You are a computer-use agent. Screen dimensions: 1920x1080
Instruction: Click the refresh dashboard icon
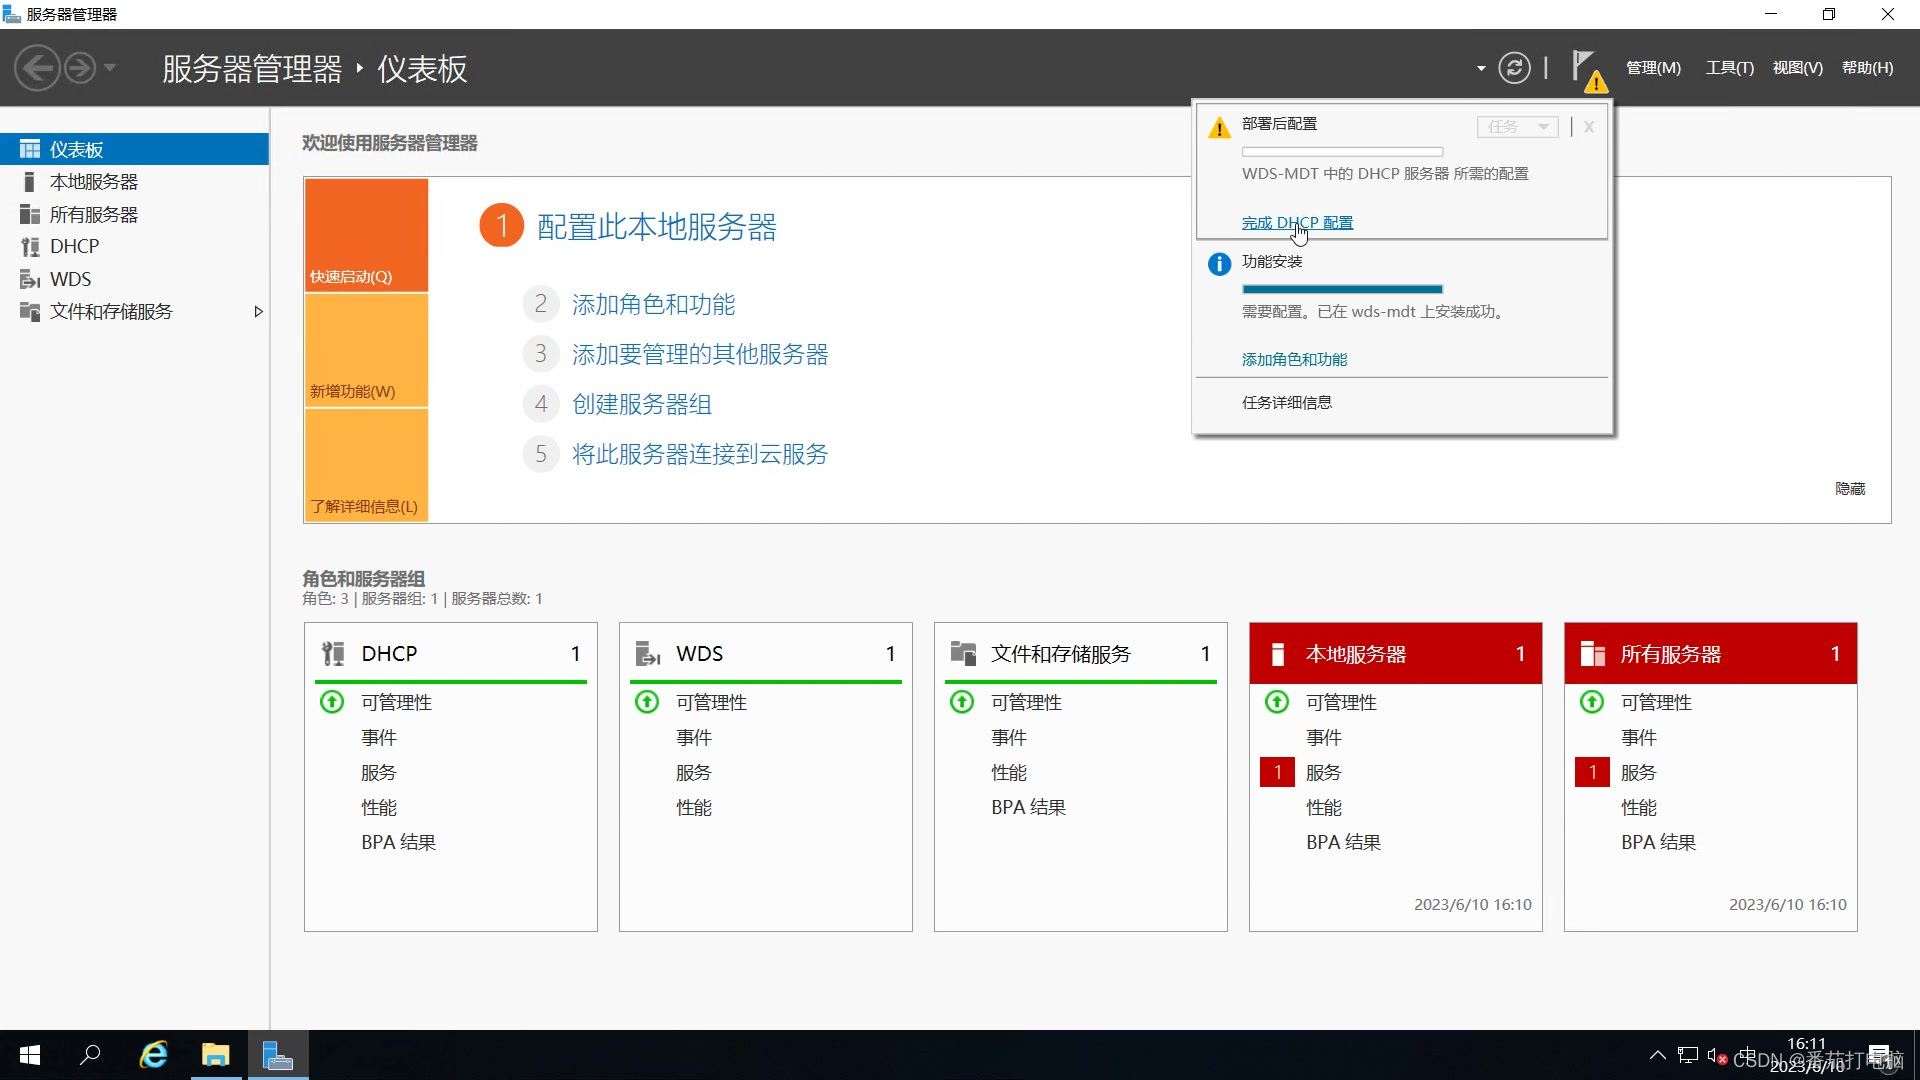[1514, 68]
